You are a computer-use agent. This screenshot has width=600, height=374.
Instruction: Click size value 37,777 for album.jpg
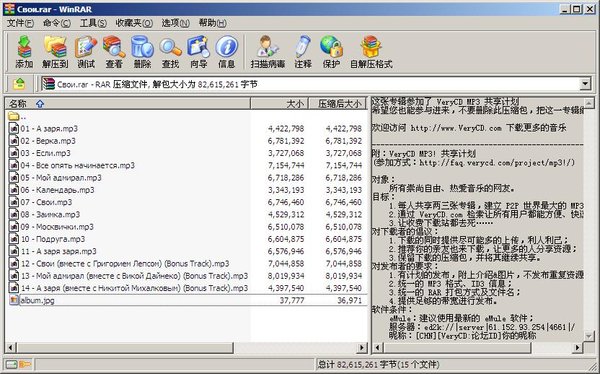(x=292, y=301)
